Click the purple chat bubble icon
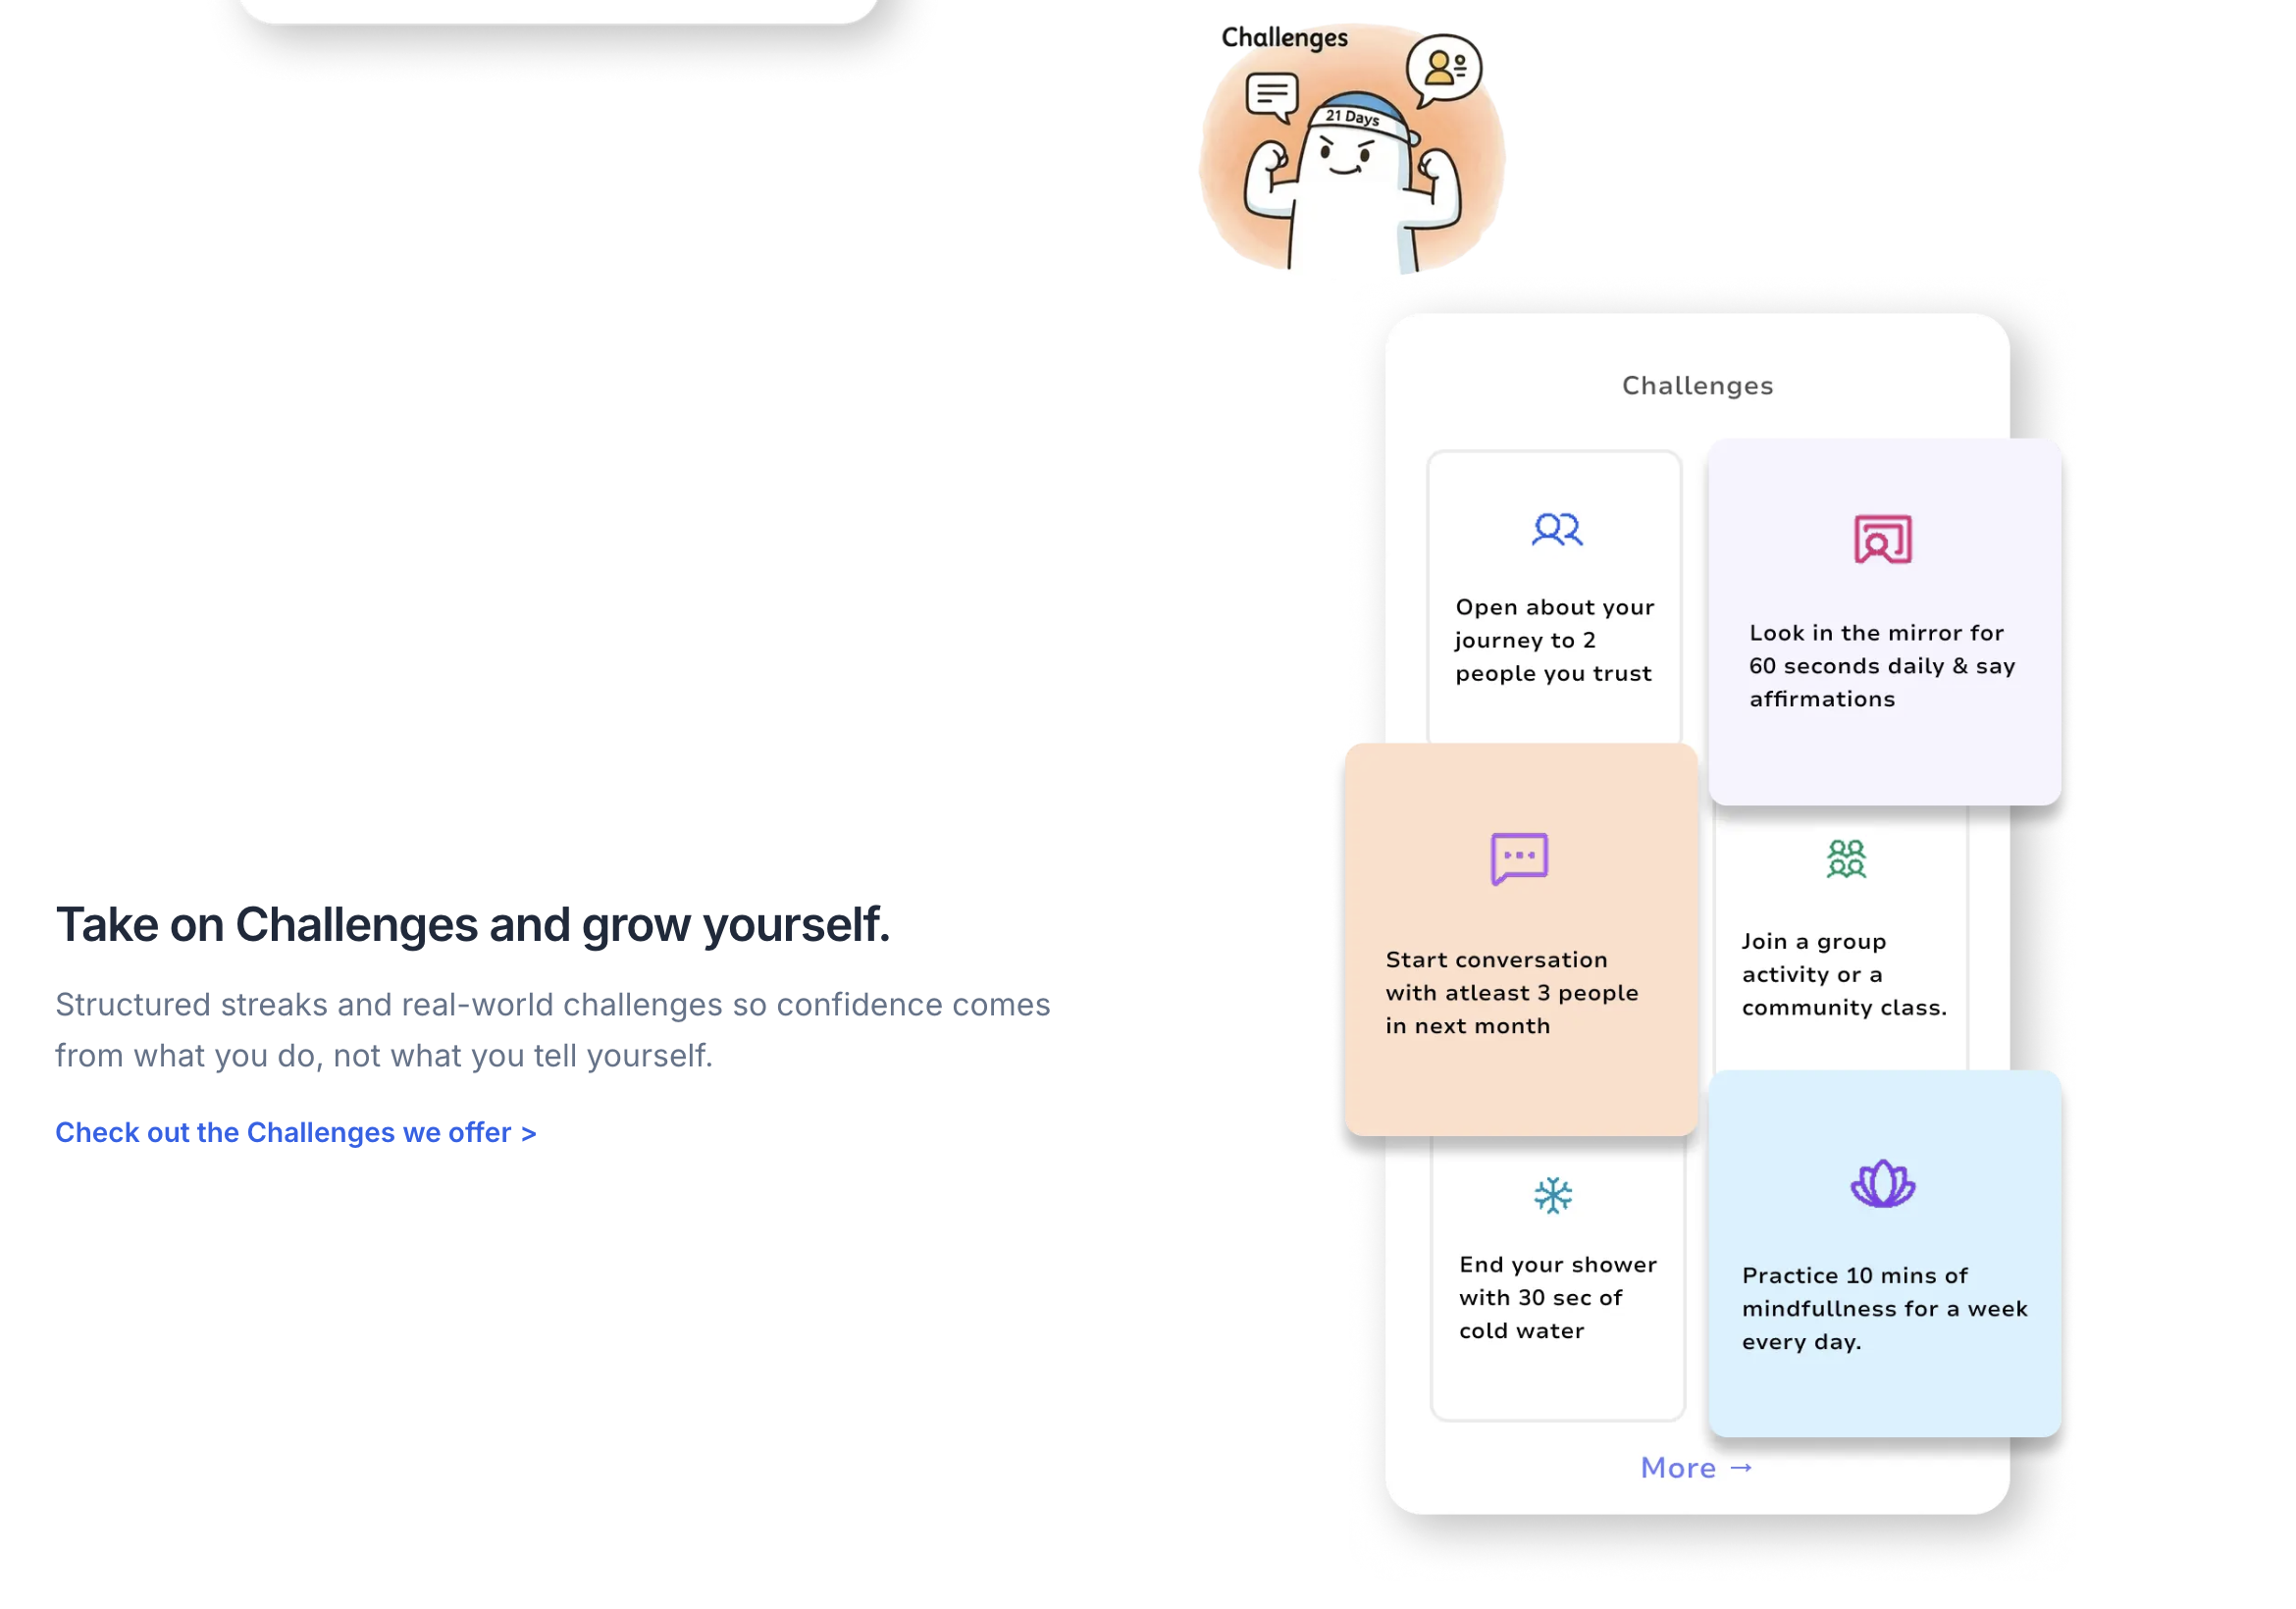 click(x=1519, y=858)
